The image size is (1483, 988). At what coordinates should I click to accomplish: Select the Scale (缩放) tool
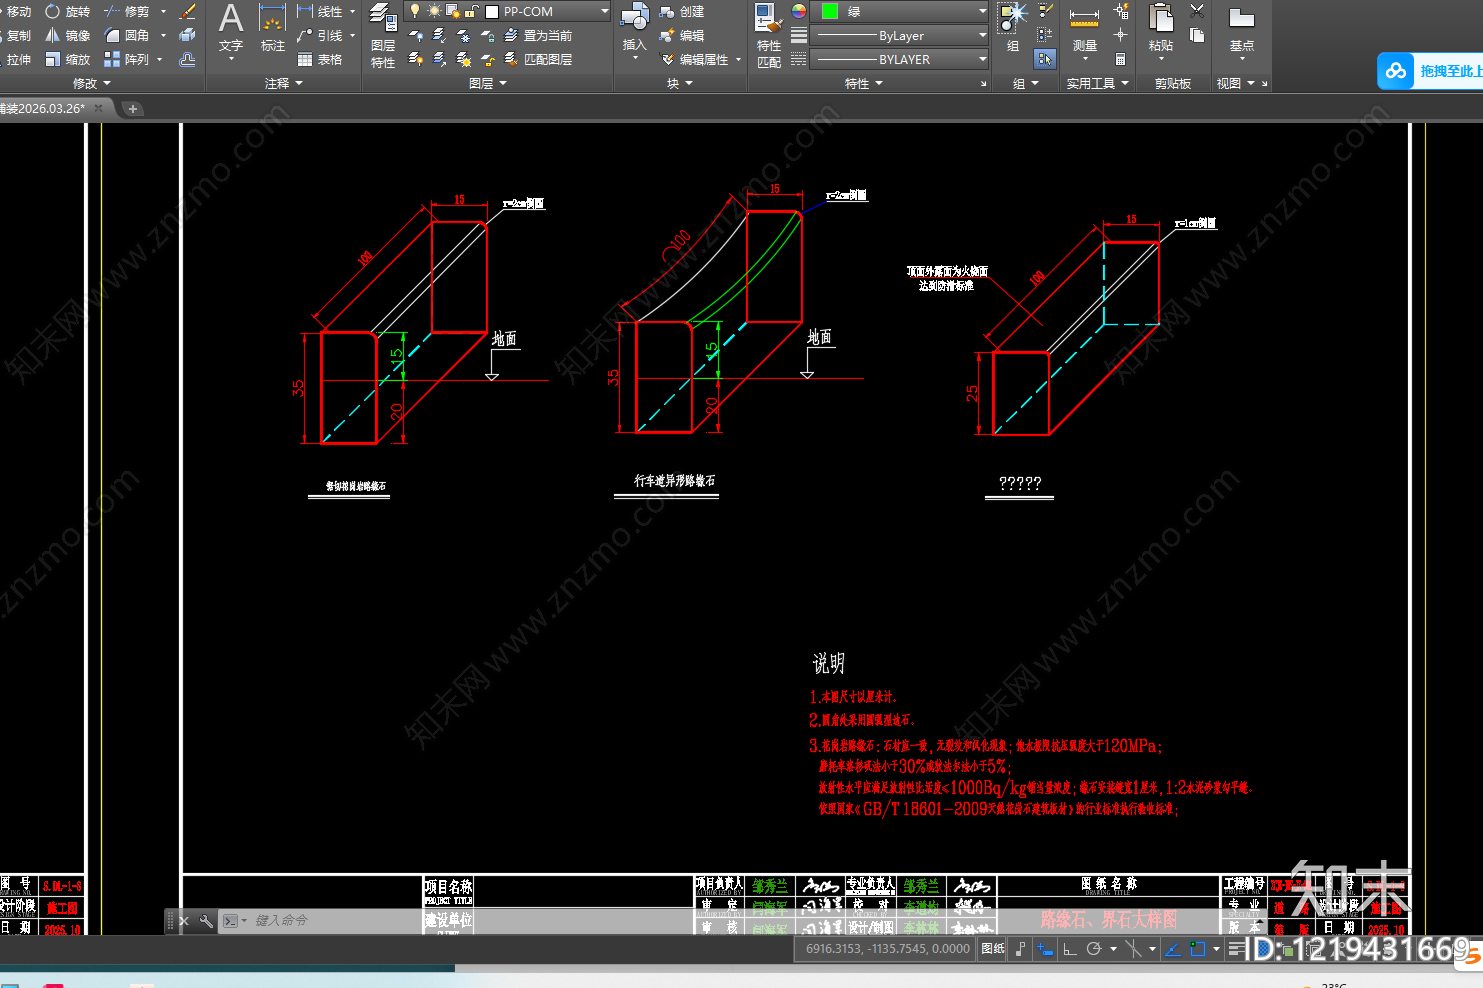pos(68,60)
